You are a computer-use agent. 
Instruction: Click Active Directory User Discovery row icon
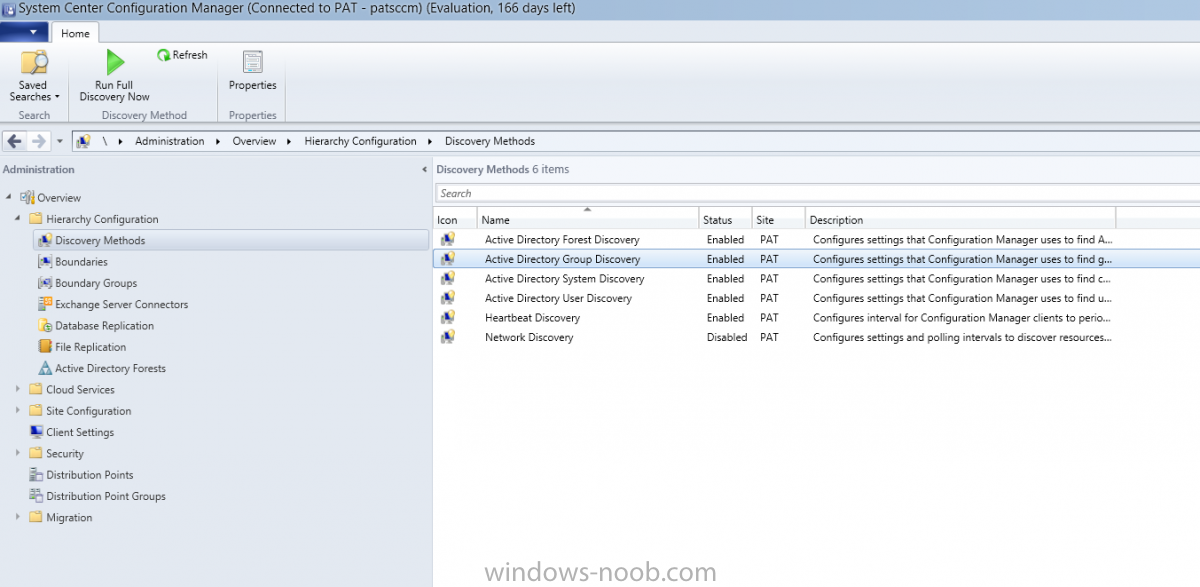(x=448, y=298)
